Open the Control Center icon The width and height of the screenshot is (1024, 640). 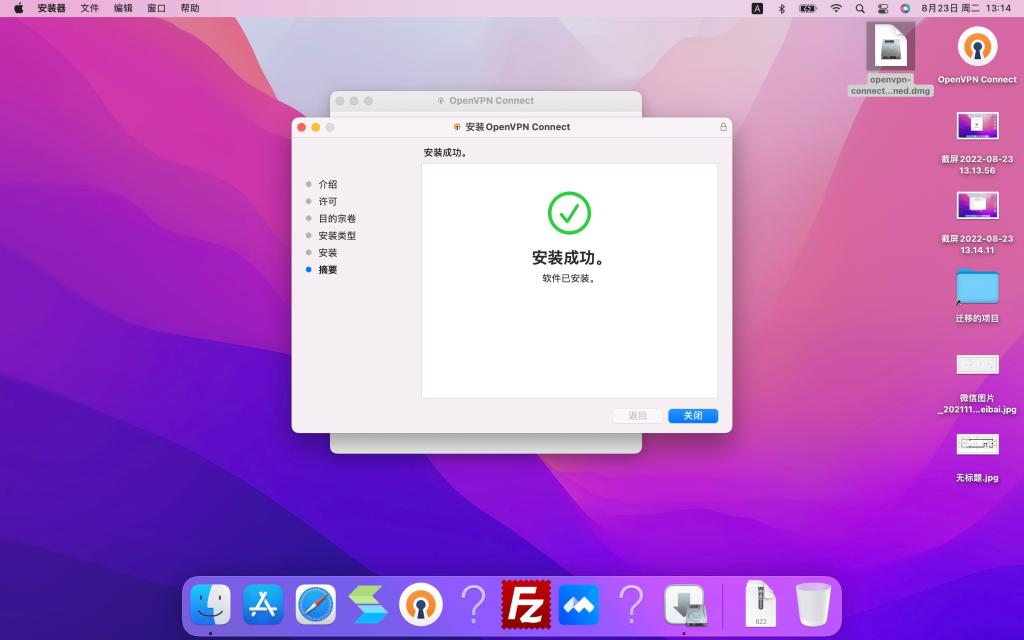coord(883,8)
